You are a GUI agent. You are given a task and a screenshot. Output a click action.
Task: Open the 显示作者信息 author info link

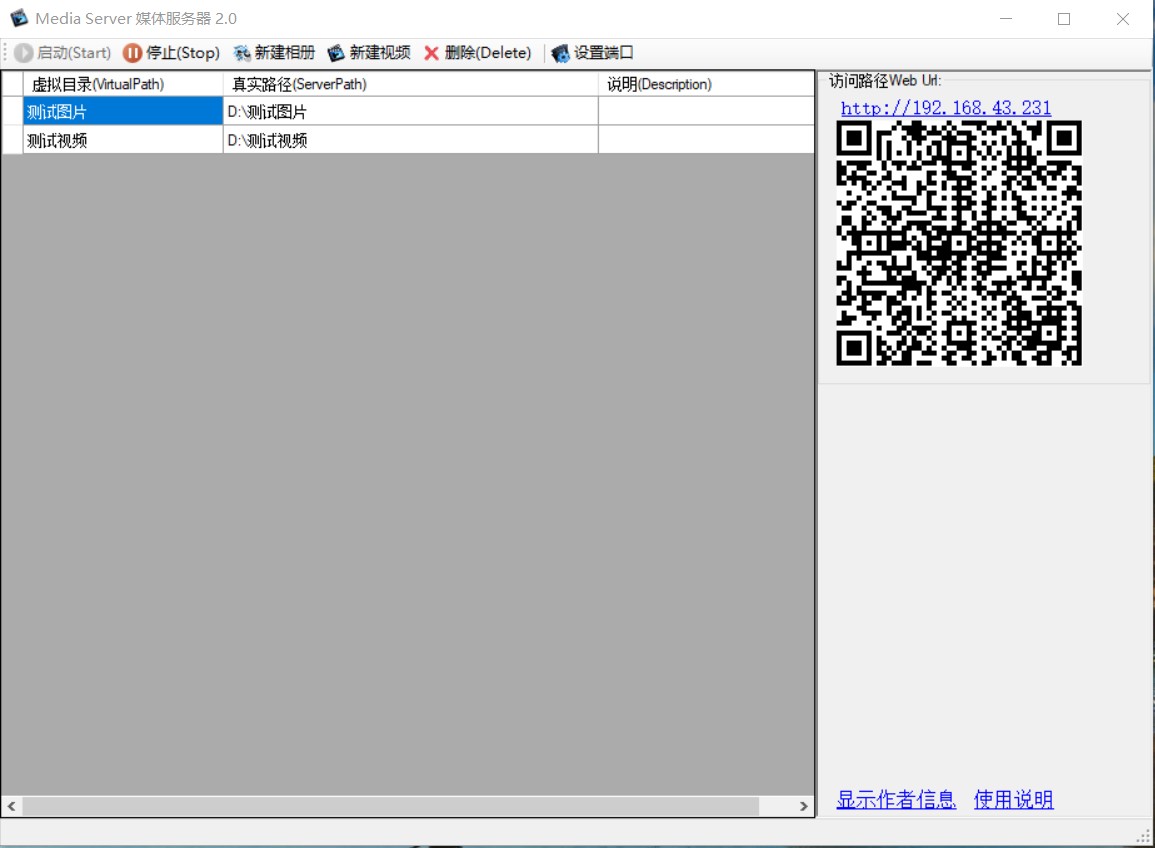[x=896, y=800]
